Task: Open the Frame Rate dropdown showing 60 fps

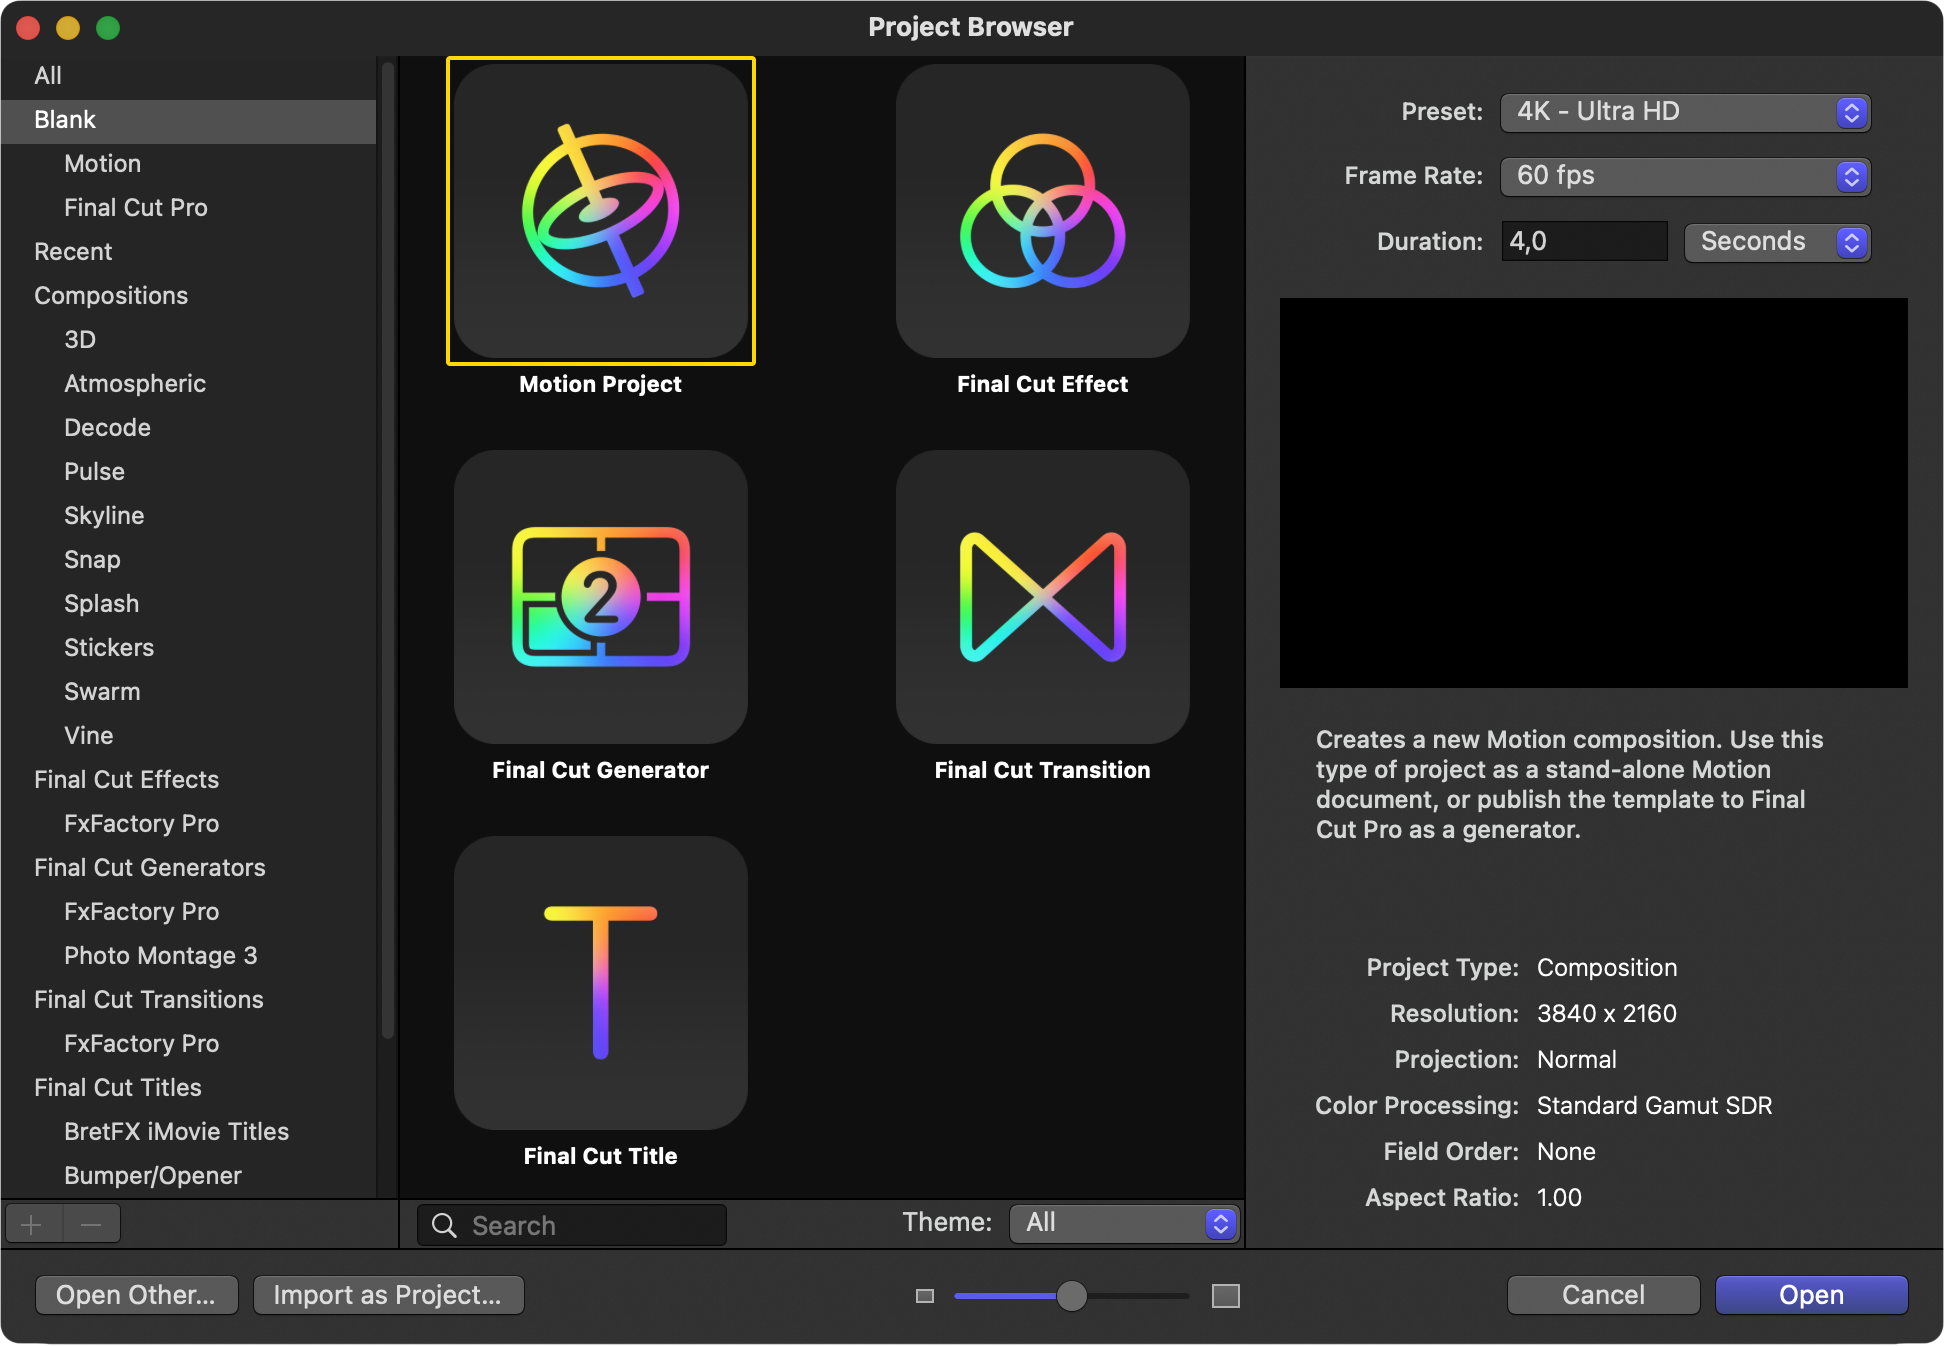Action: [1685, 176]
